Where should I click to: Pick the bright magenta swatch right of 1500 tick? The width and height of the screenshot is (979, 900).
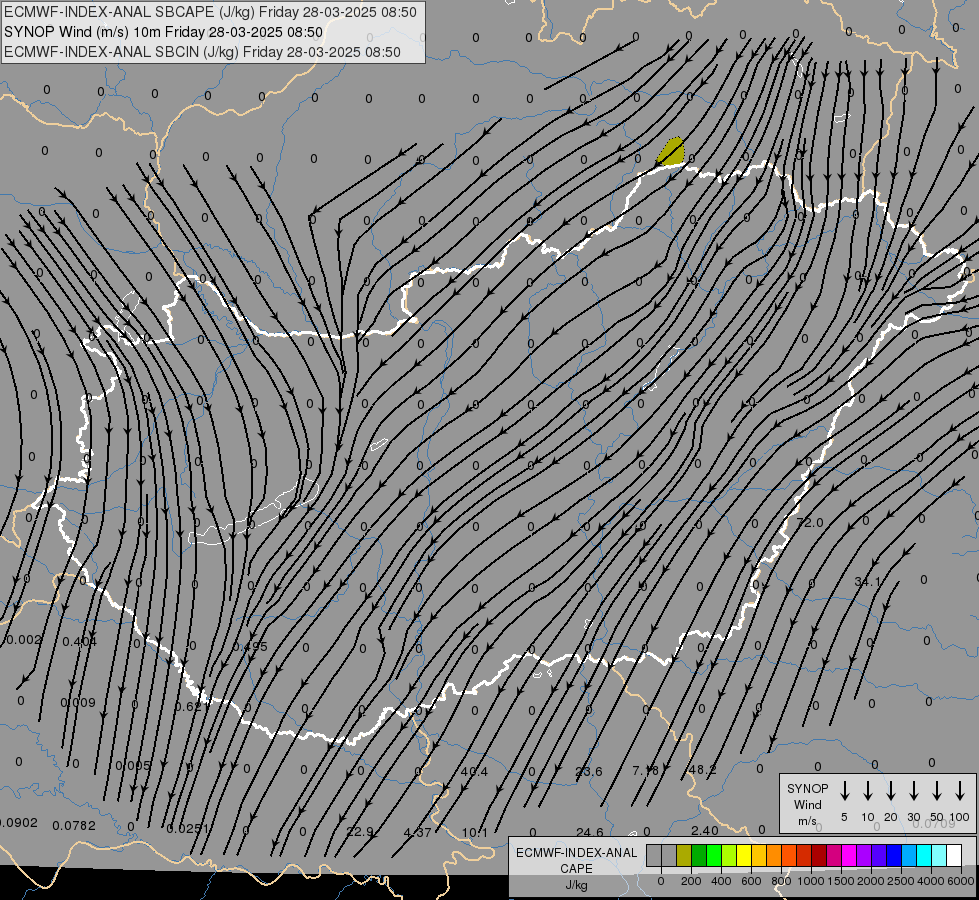(x=849, y=856)
